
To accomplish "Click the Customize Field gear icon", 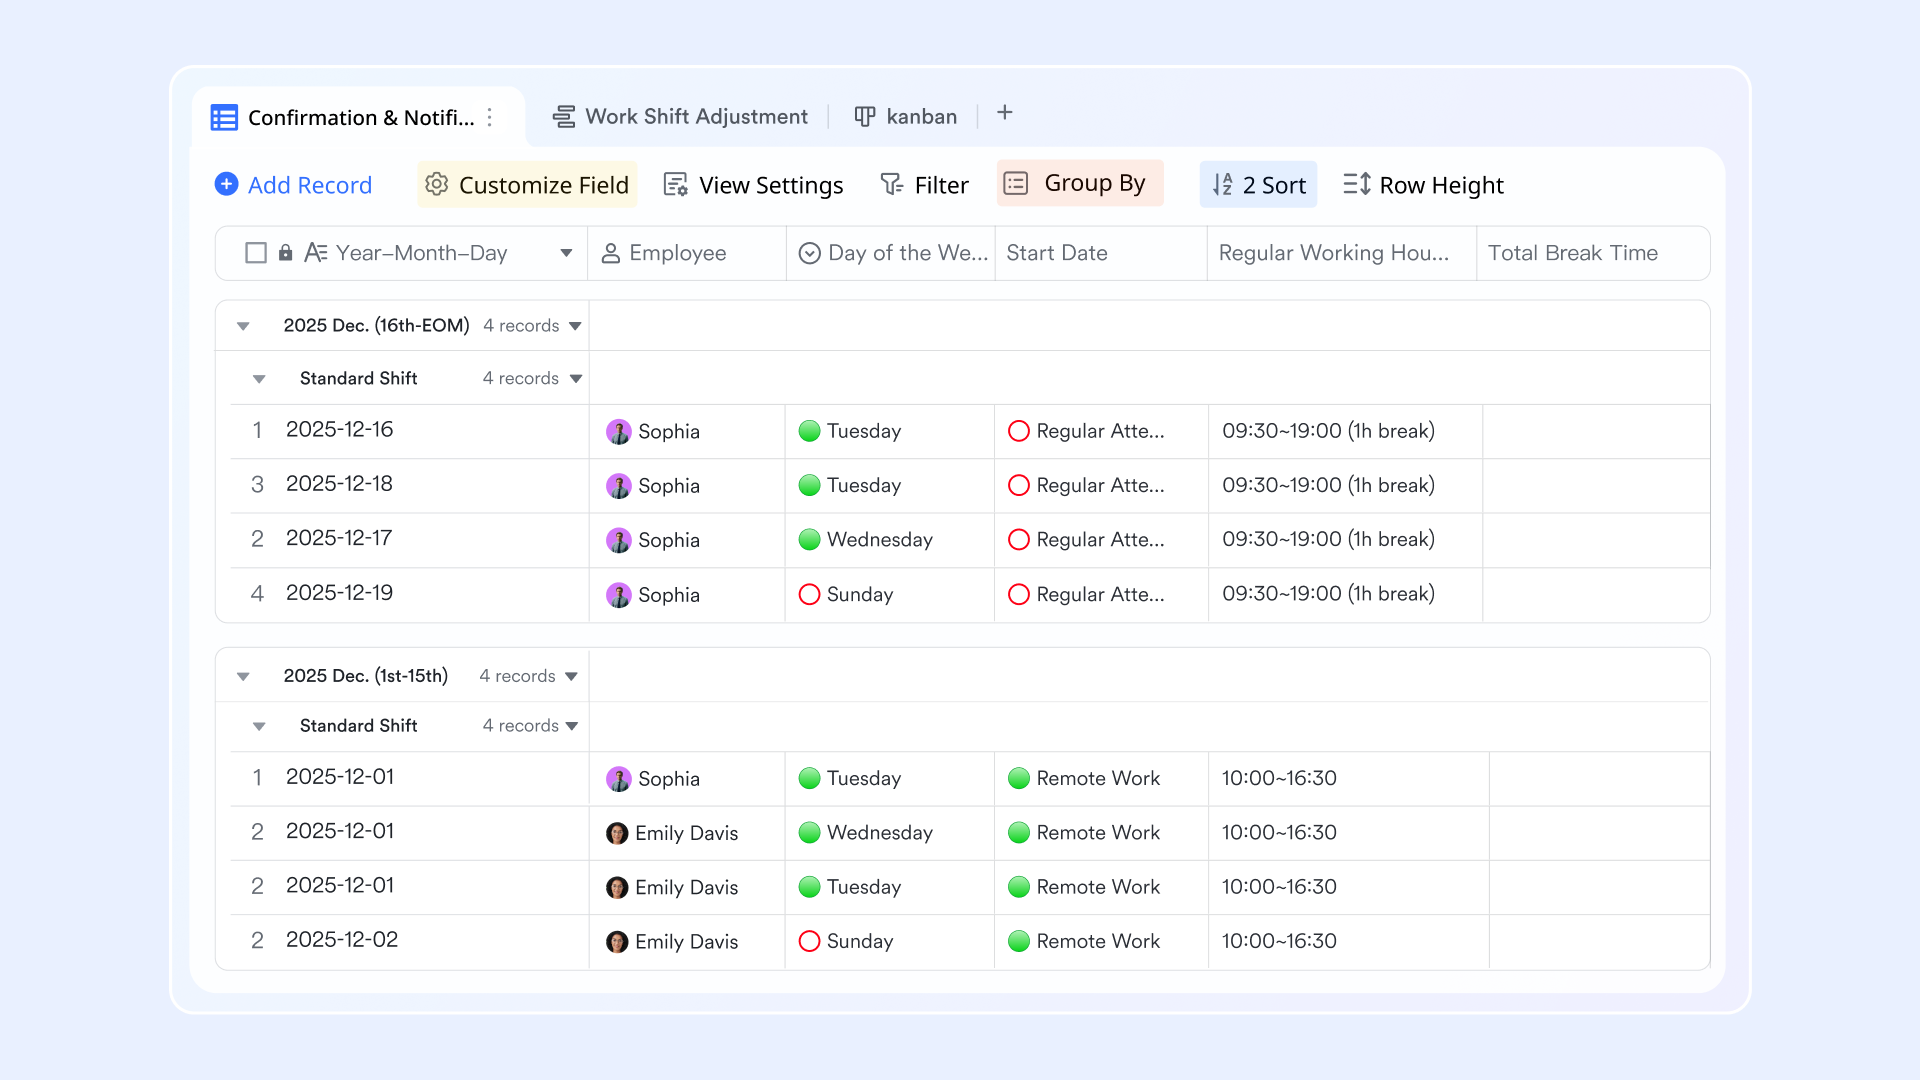I will pos(436,184).
